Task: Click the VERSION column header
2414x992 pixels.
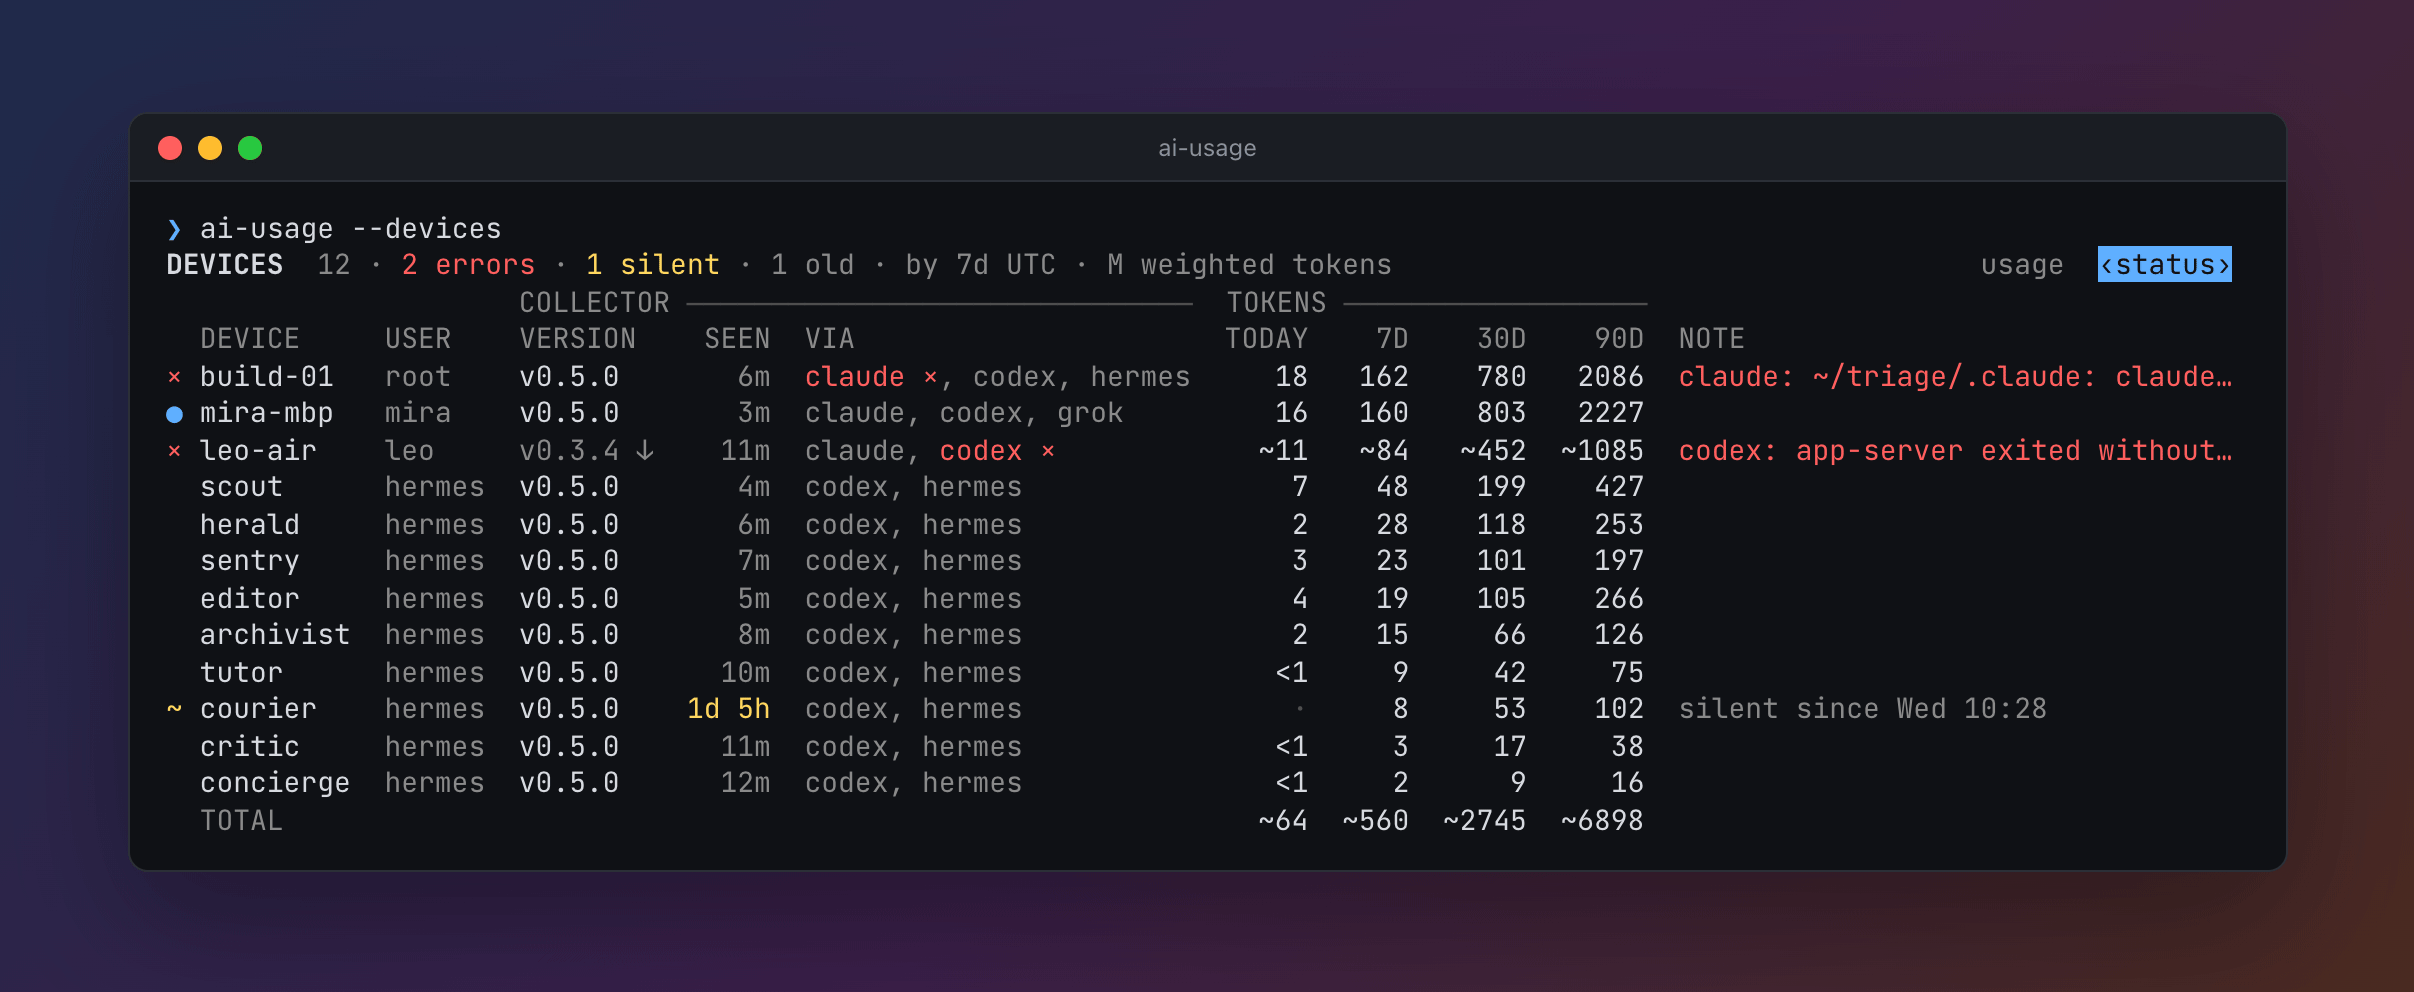Action: pos(578,339)
